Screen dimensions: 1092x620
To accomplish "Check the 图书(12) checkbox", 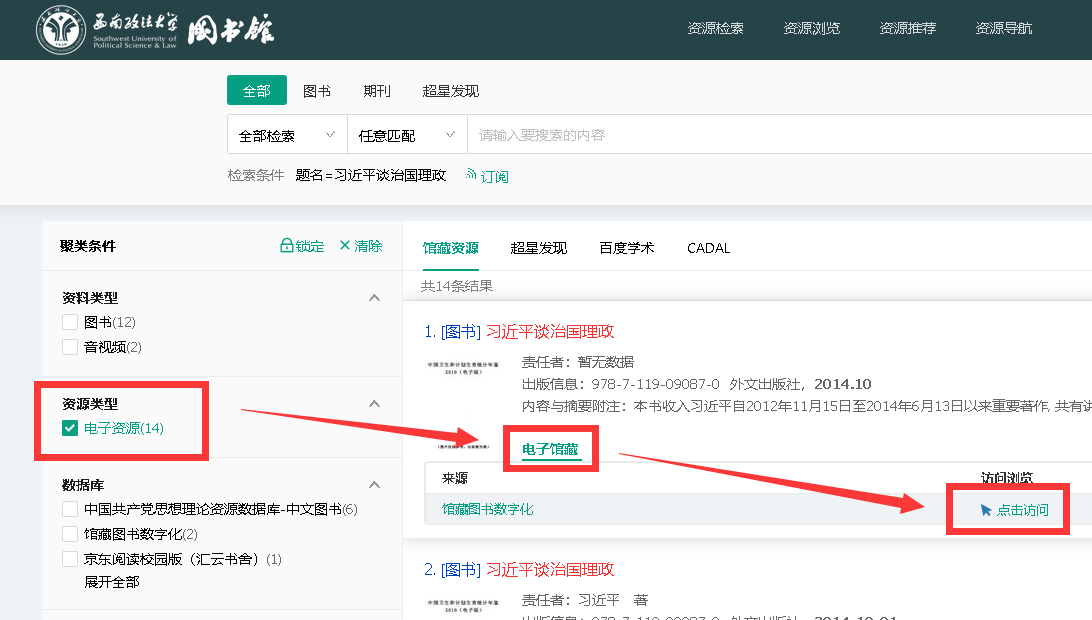I will tap(70, 322).
